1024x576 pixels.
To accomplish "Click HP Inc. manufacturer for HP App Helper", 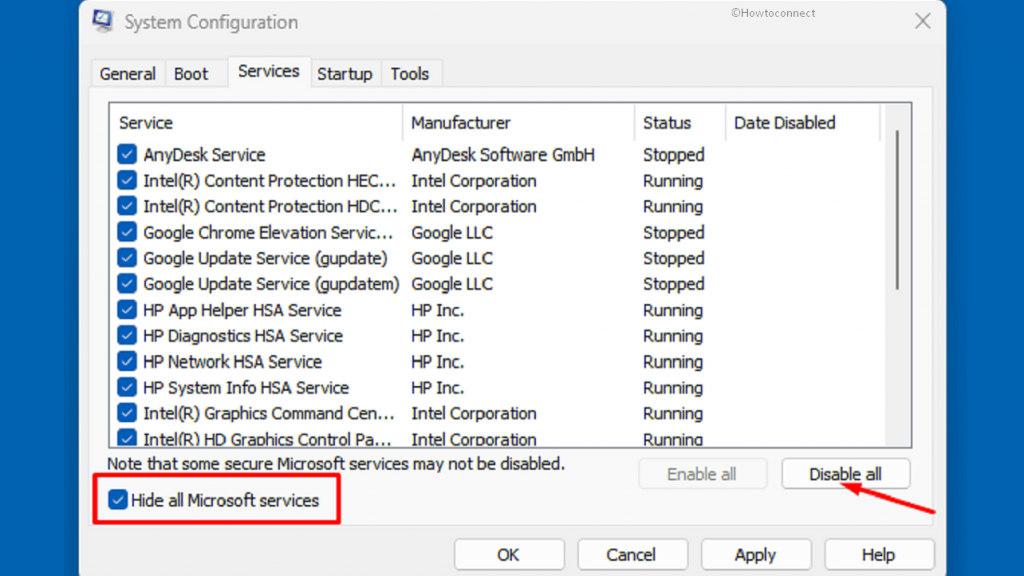I will click(438, 310).
